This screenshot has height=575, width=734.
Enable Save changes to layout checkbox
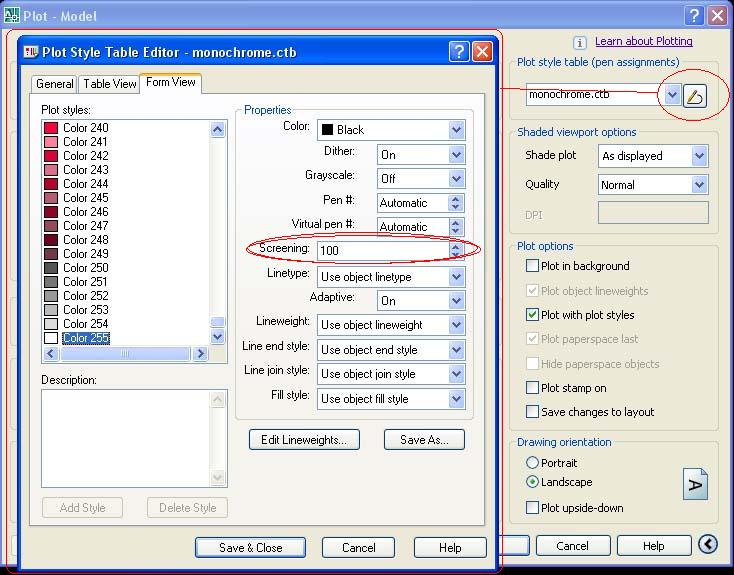click(x=532, y=412)
